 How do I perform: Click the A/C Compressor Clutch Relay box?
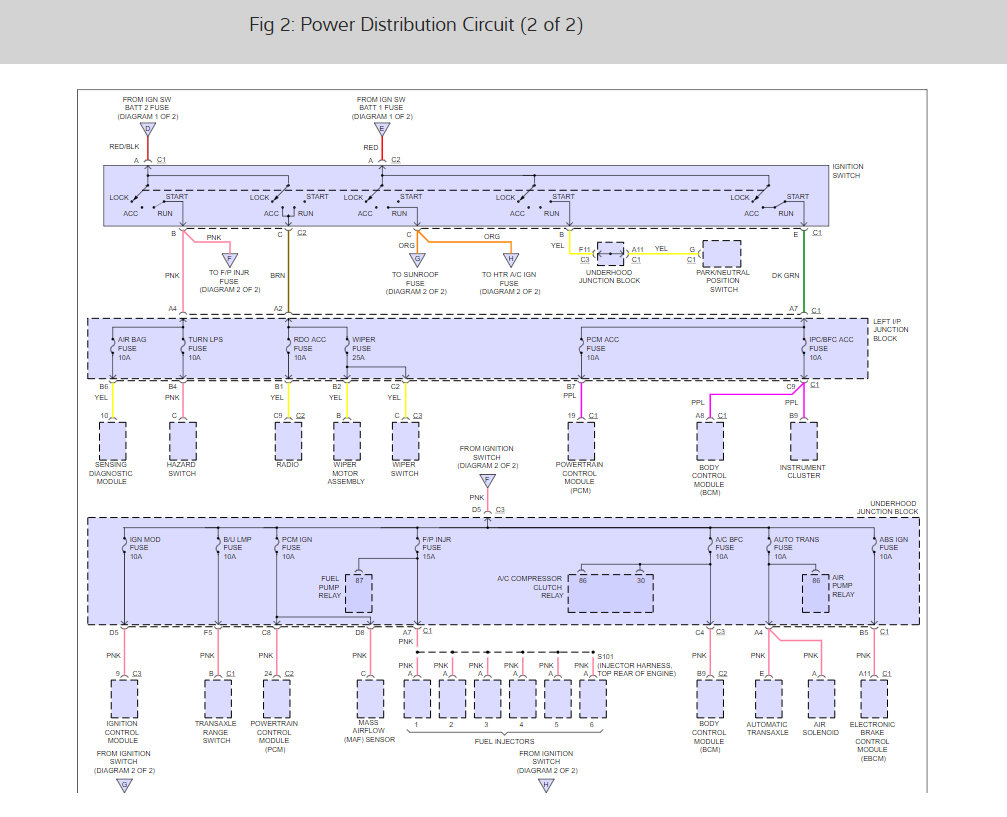(611, 593)
